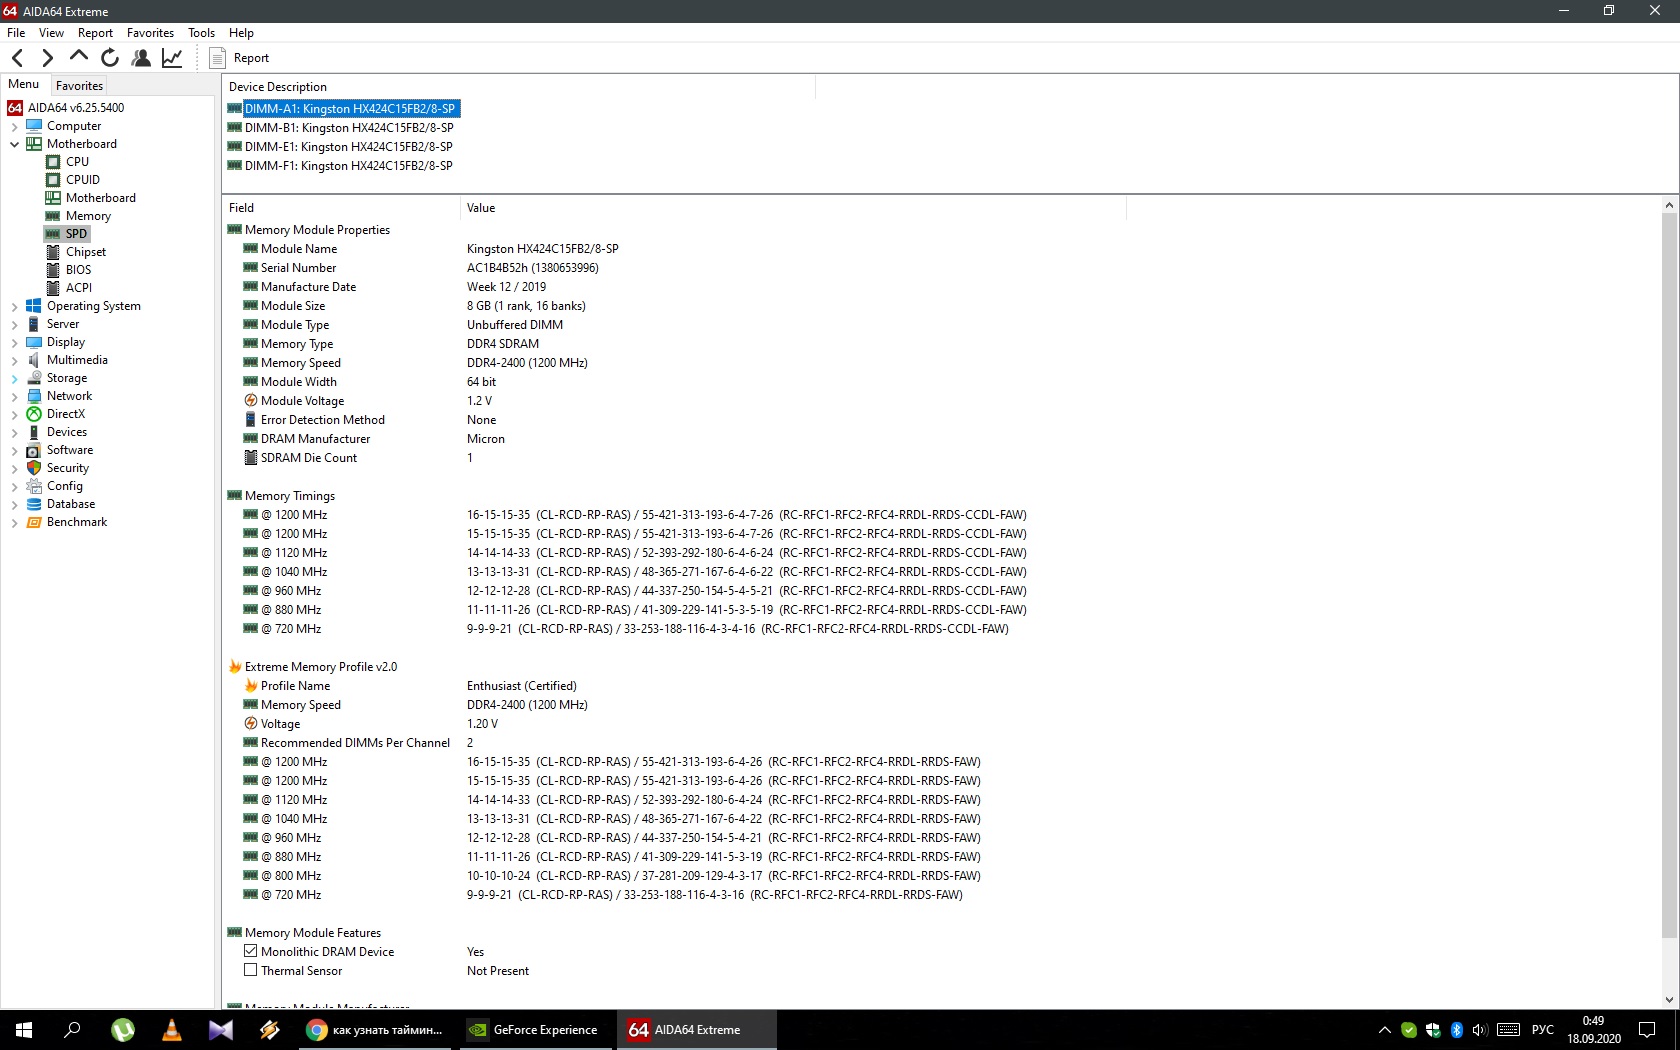Screen dimensions: 1680x1050
Task: Expand the Storage tree node
Action: coord(15,379)
